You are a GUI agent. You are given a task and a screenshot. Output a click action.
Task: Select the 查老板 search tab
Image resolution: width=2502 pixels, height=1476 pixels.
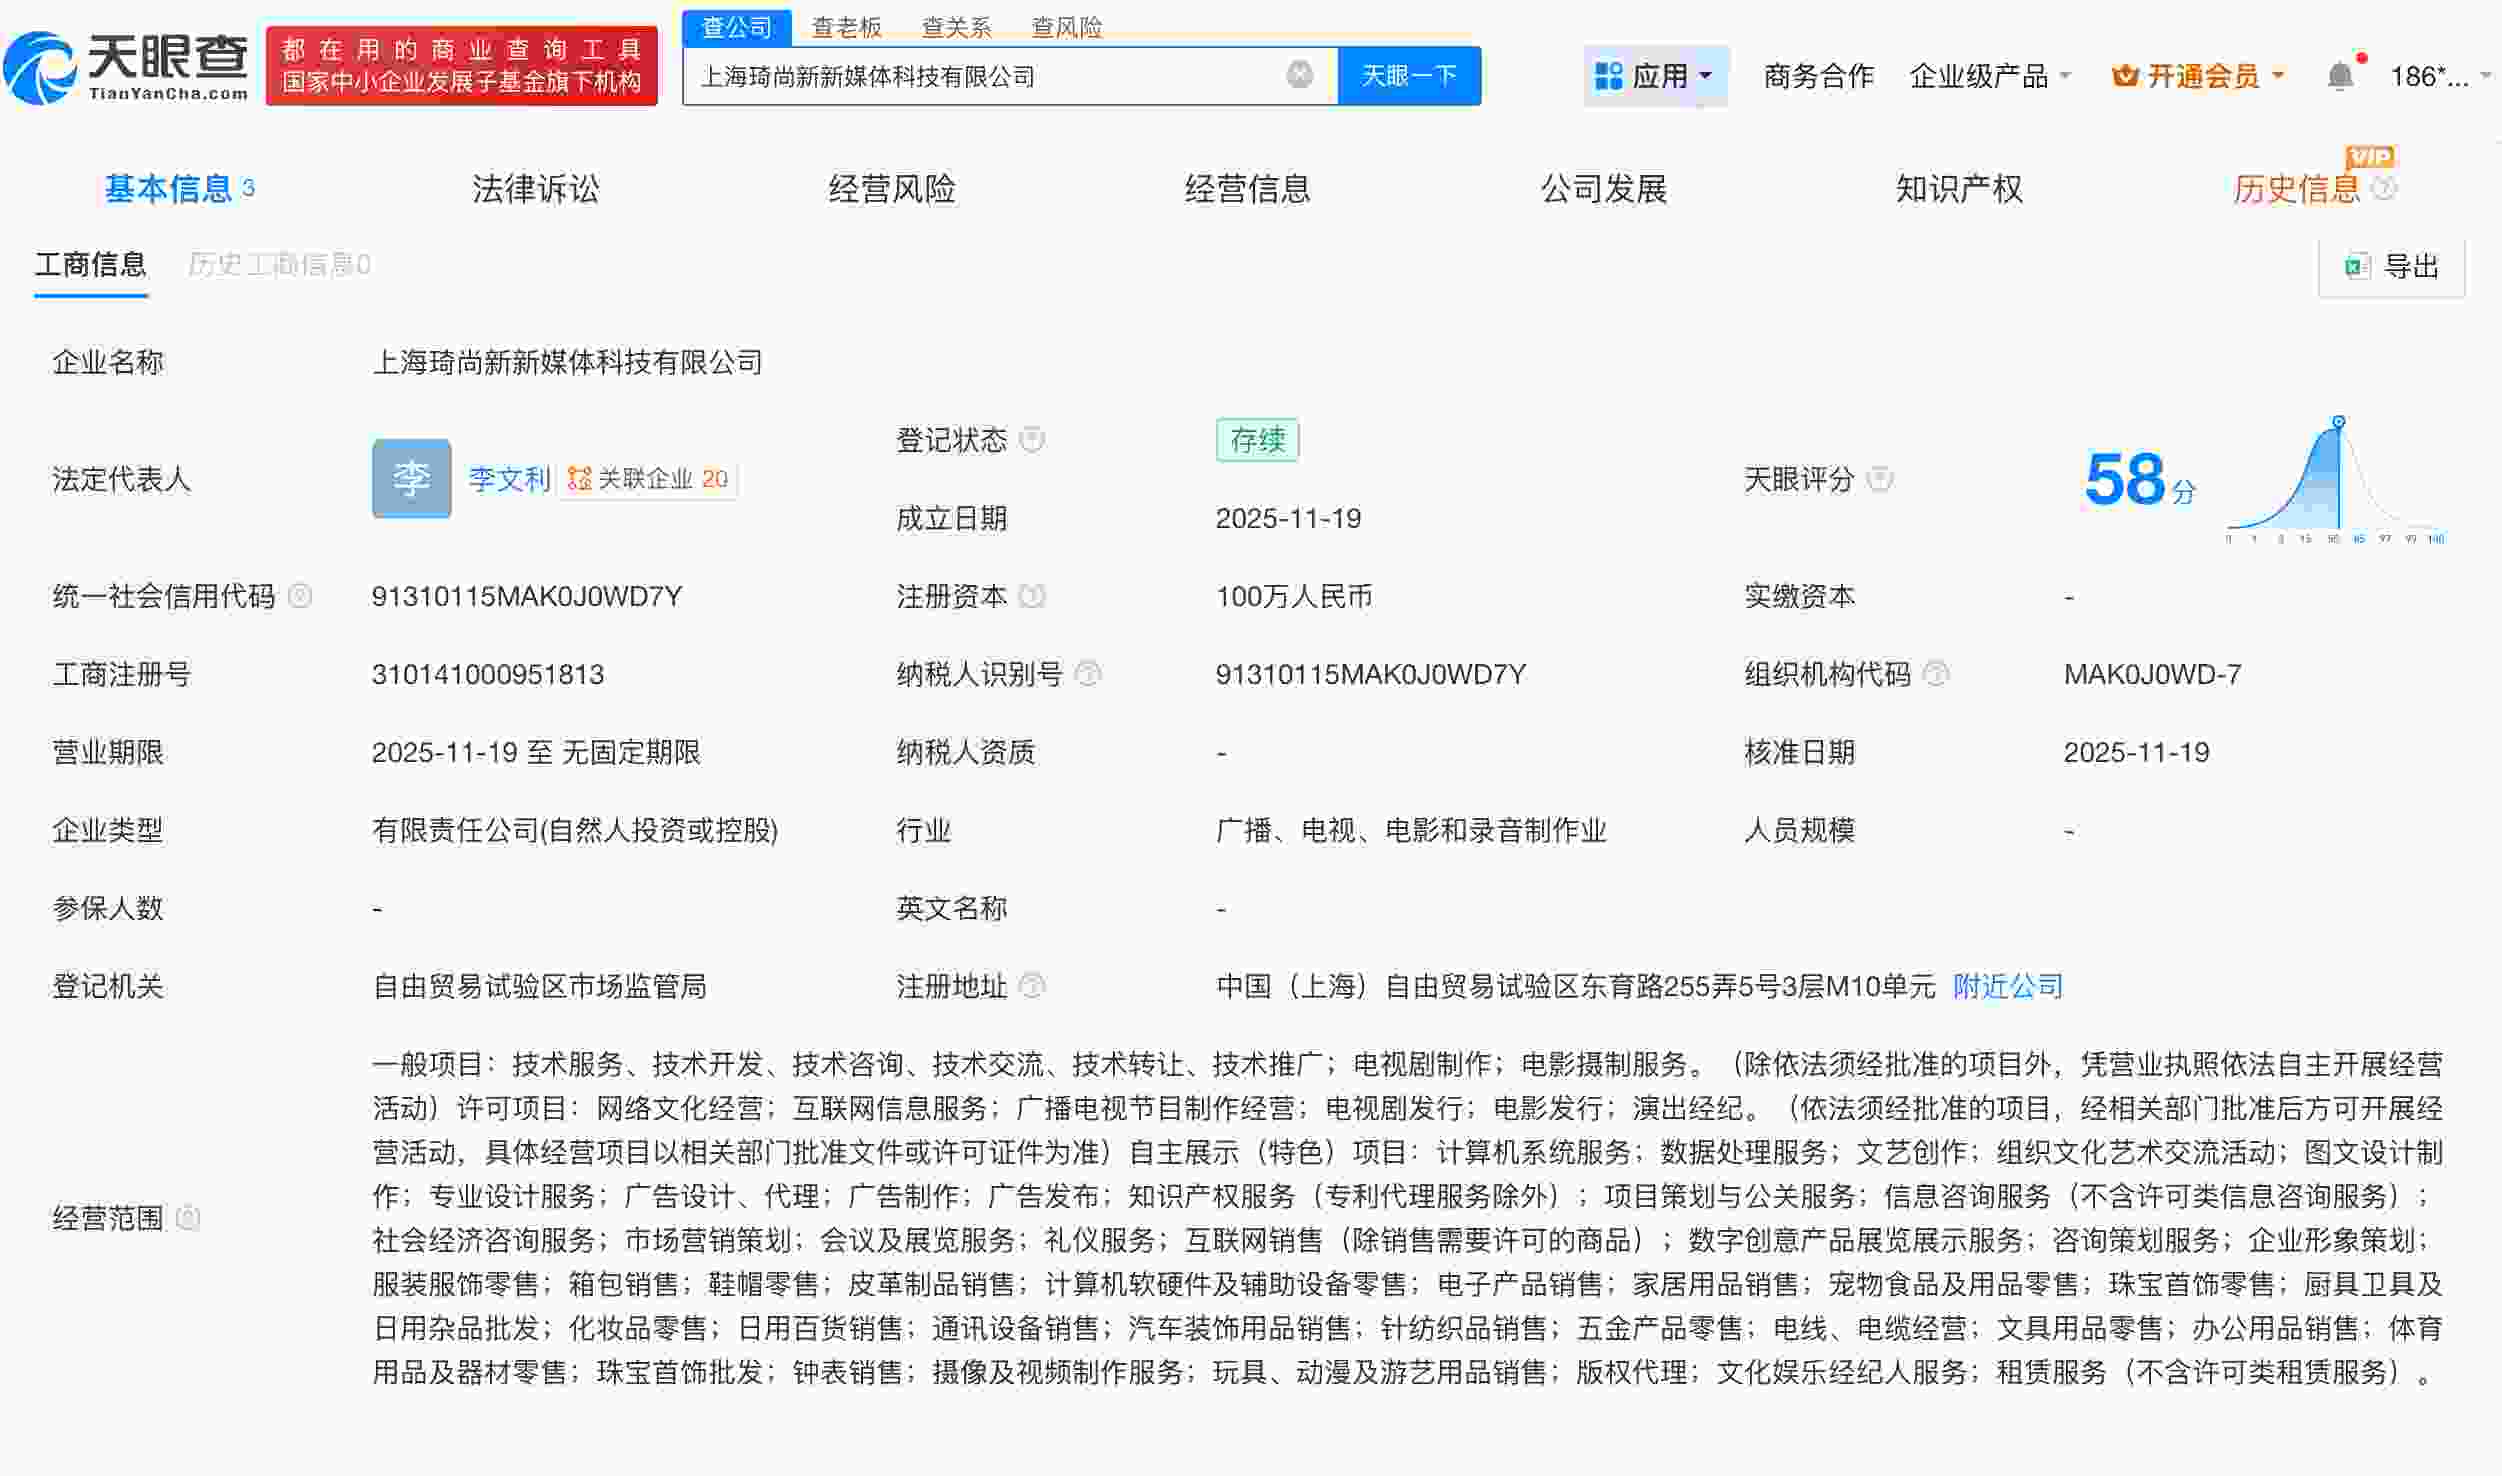(x=845, y=26)
